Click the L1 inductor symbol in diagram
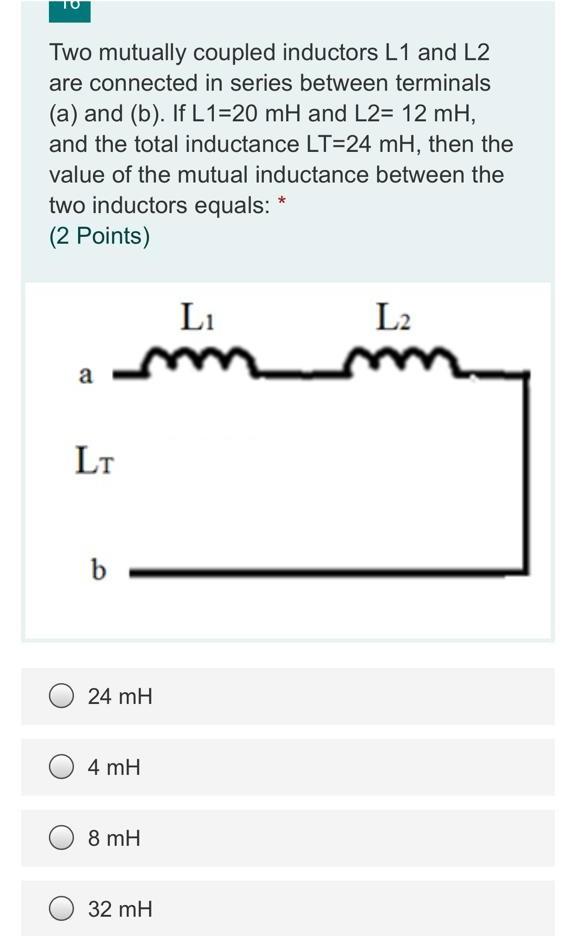 pyautogui.click(x=200, y=360)
